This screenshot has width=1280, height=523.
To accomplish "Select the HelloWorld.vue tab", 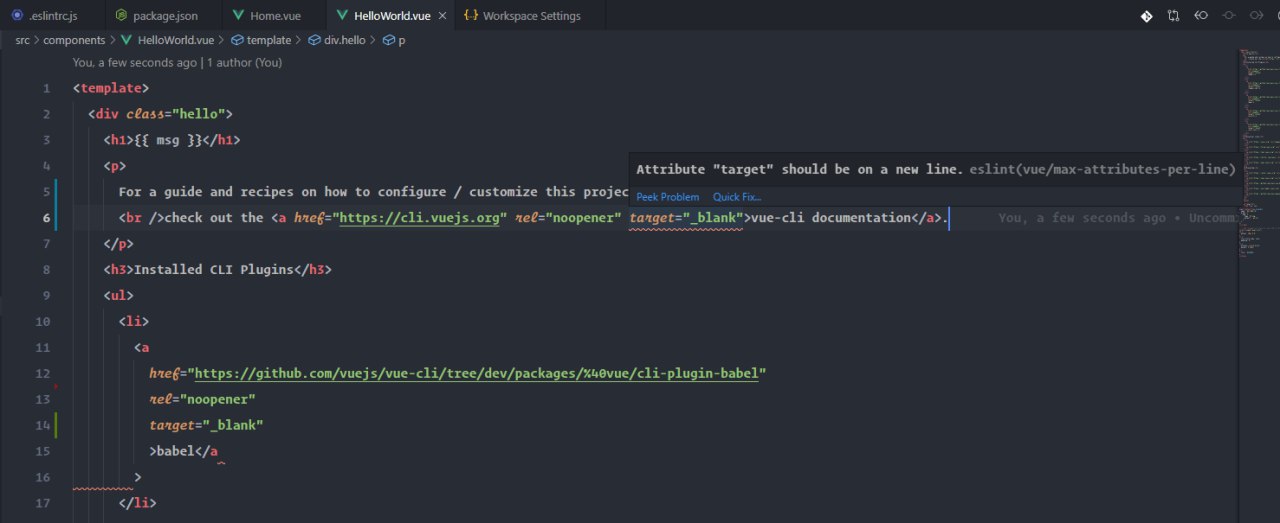I will coord(388,16).
